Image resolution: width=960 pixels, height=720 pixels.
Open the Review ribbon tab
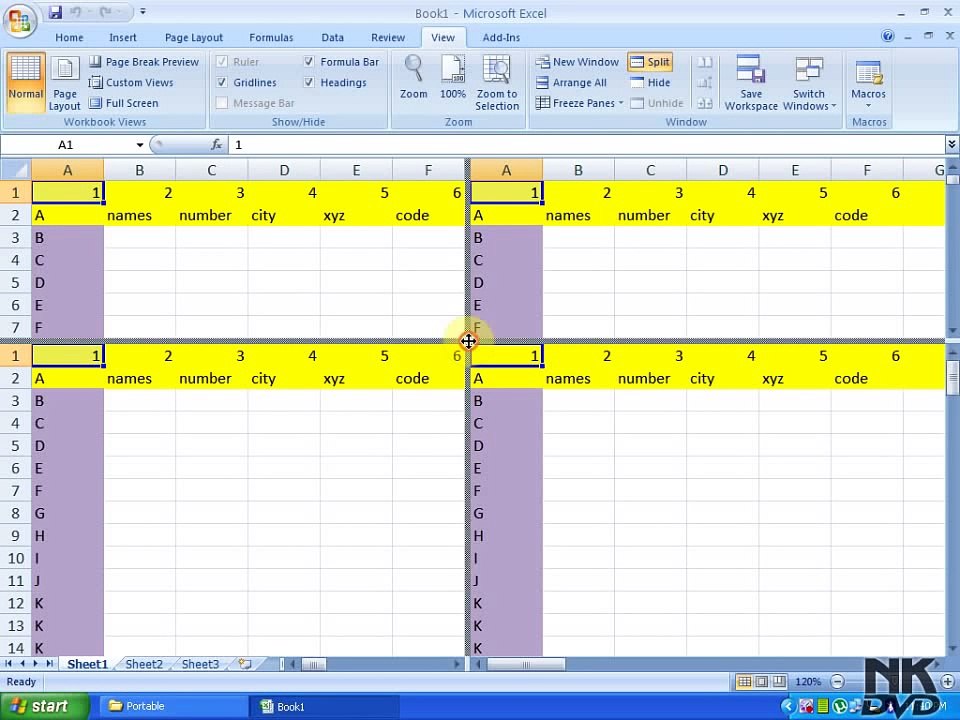coord(388,37)
